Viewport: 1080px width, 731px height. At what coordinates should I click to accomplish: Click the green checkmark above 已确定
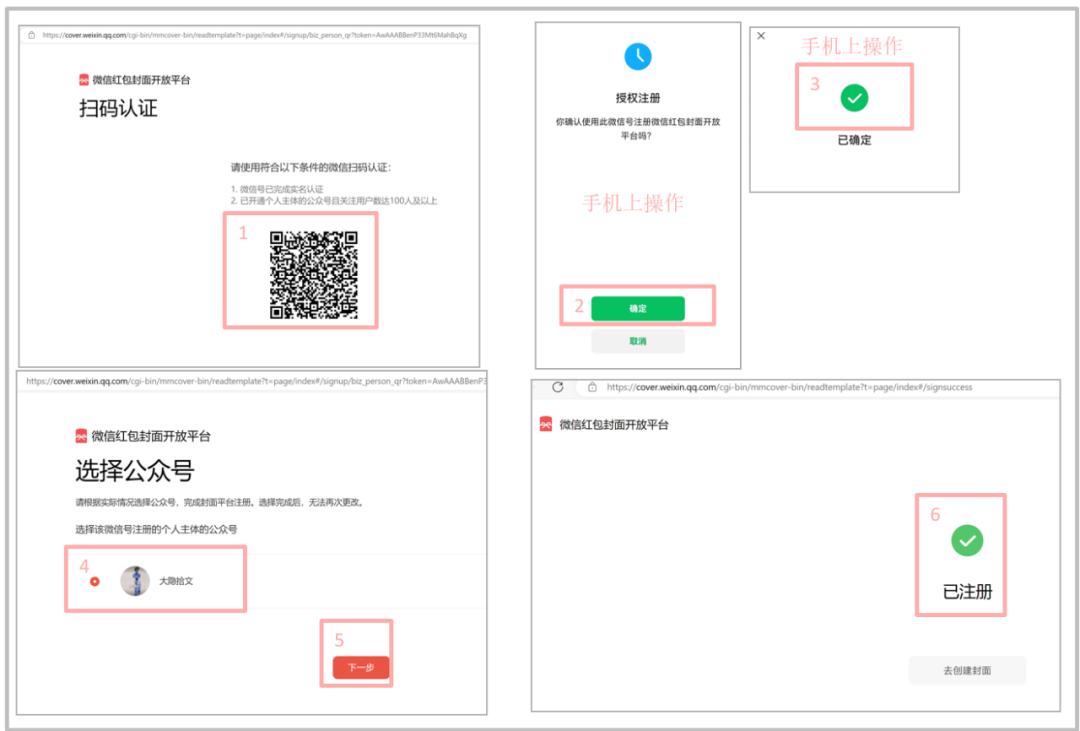click(x=854, y=98)
